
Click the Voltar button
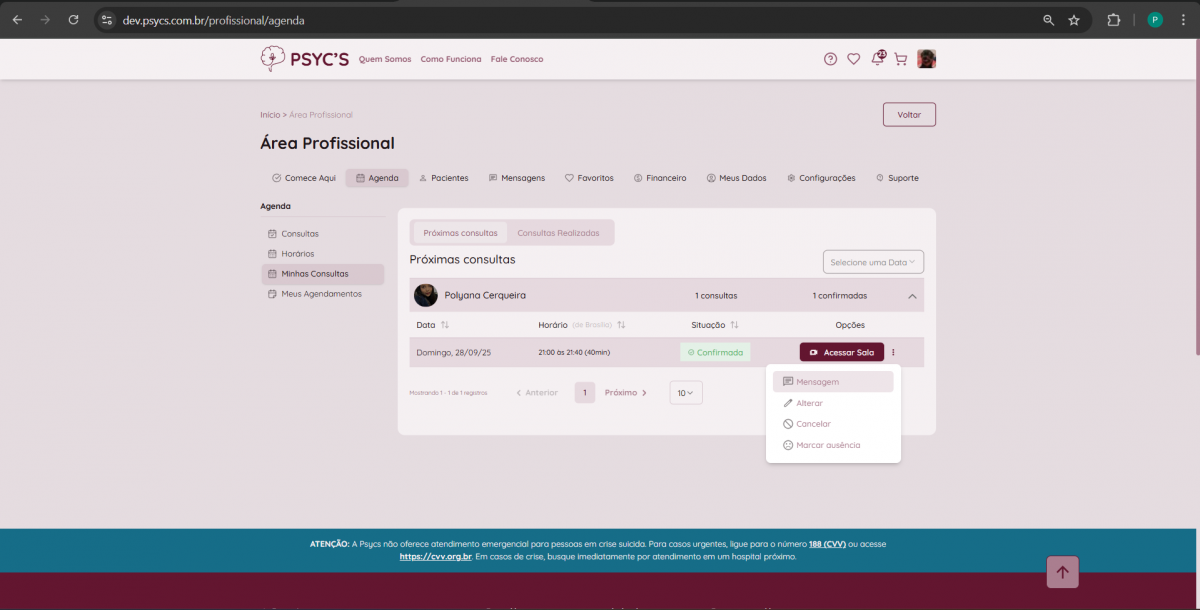click(908, 115)
